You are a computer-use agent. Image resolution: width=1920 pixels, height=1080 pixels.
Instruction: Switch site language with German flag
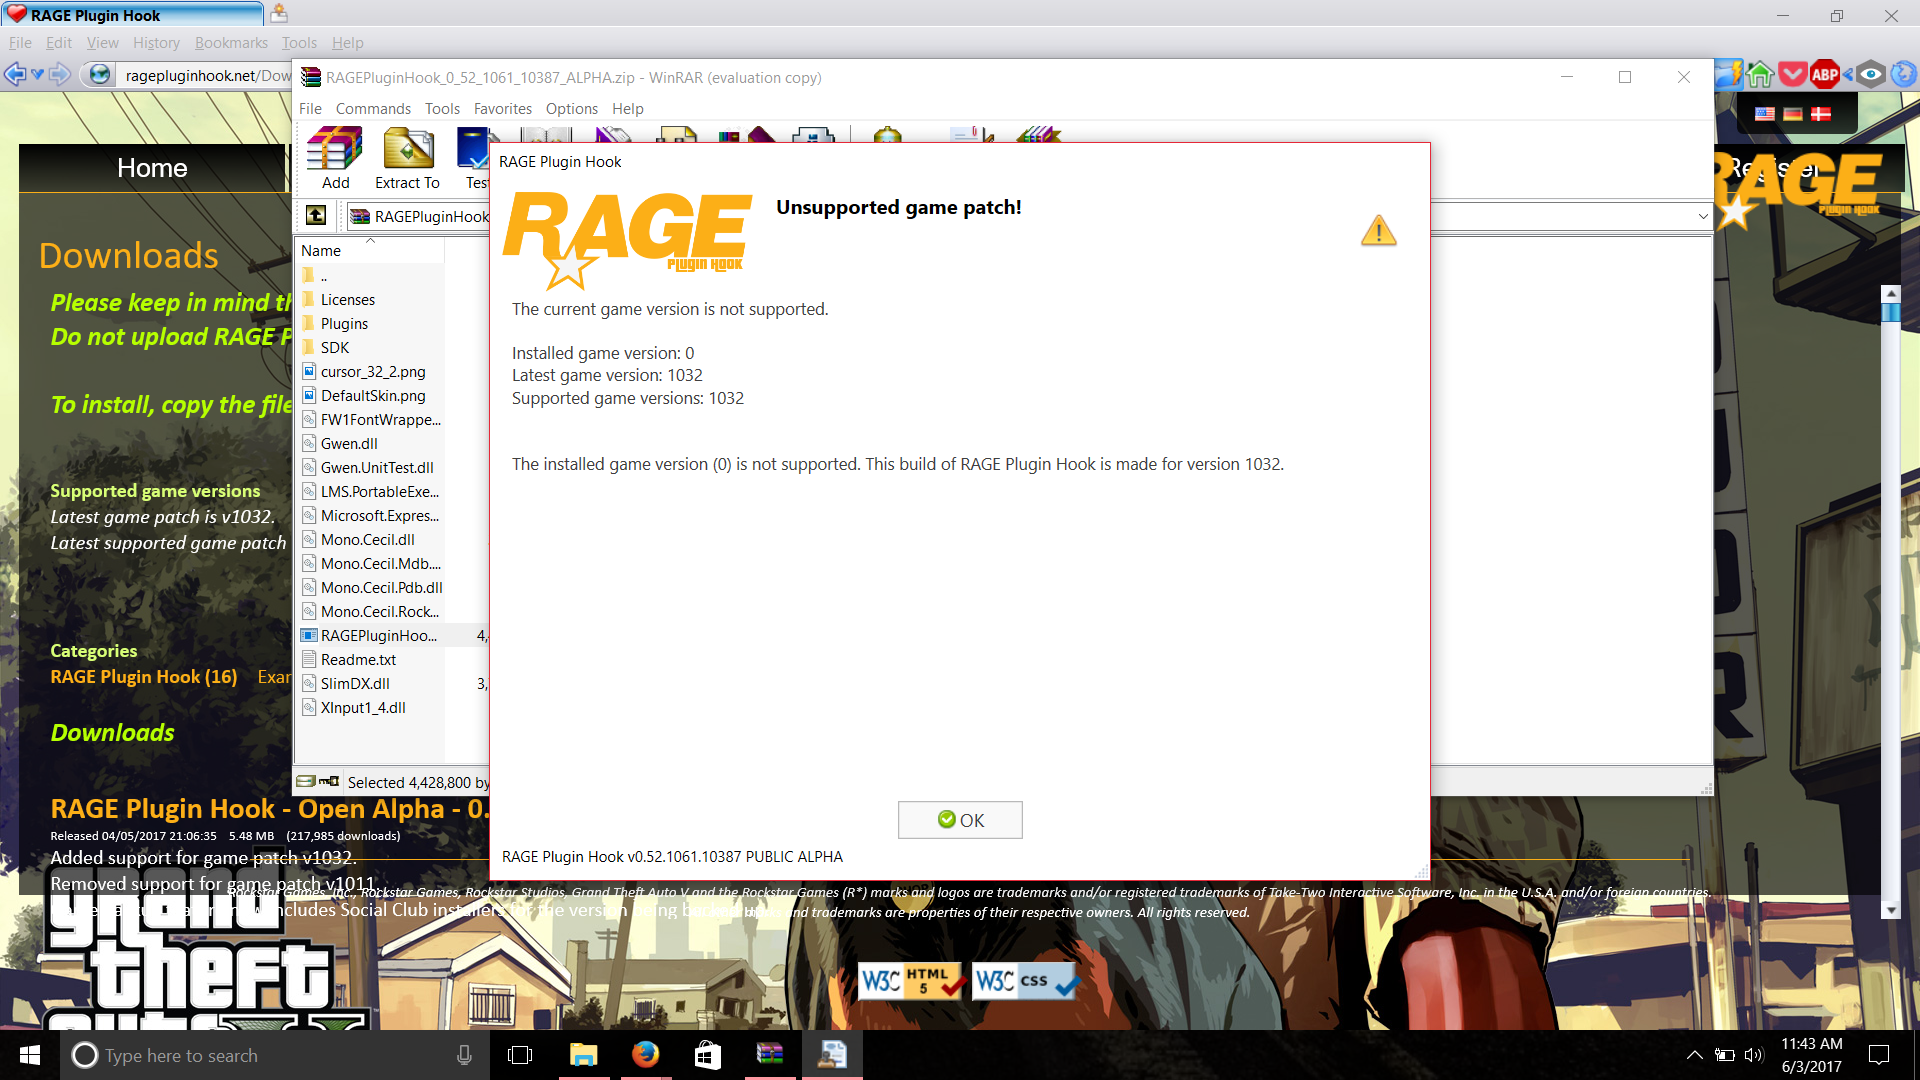(x=1793, y=114)
